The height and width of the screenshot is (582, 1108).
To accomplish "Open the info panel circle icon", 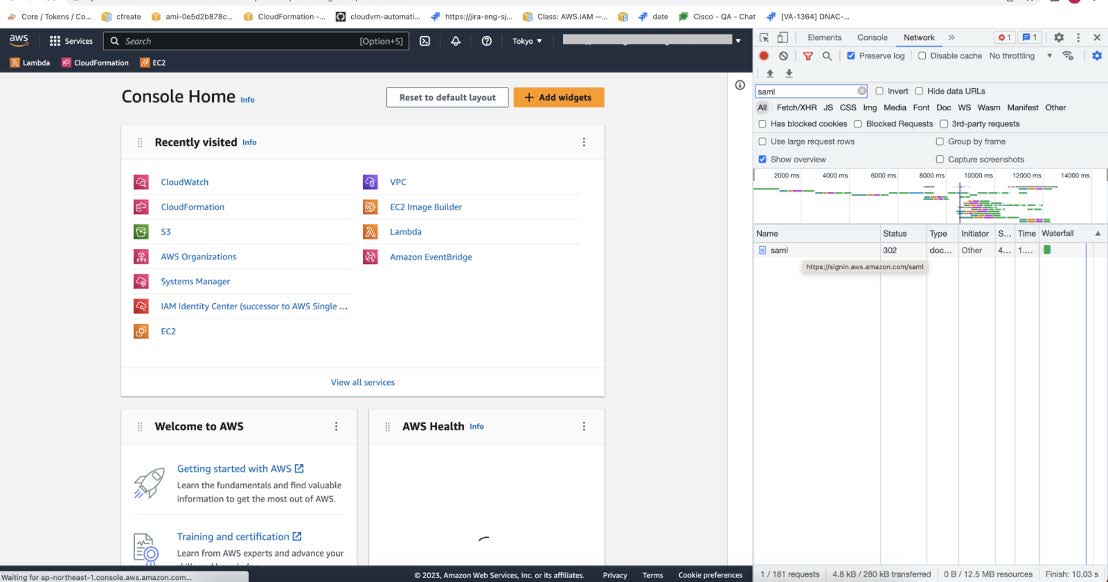I will pyautogui.click(x=740, y=85).
